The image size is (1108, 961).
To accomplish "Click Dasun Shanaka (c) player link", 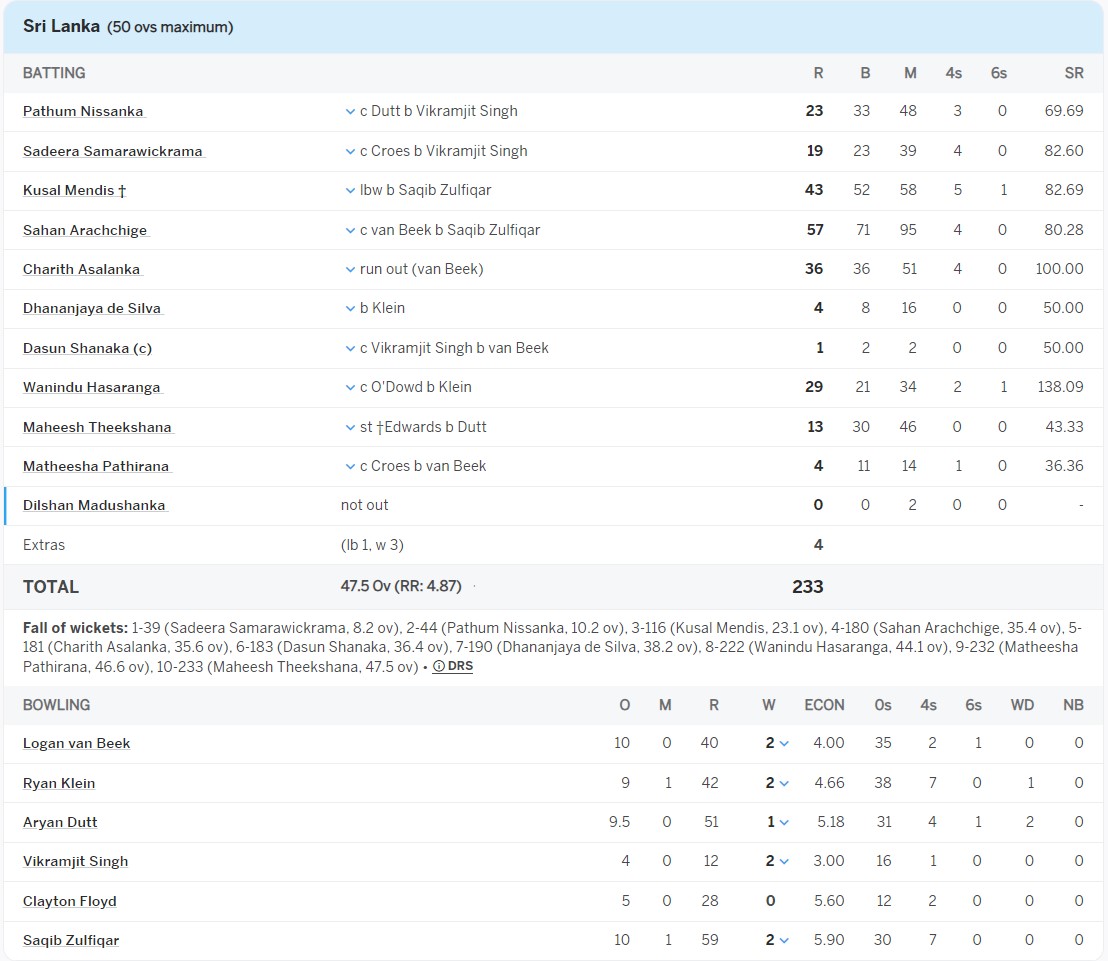I will [x=87, y=348].
